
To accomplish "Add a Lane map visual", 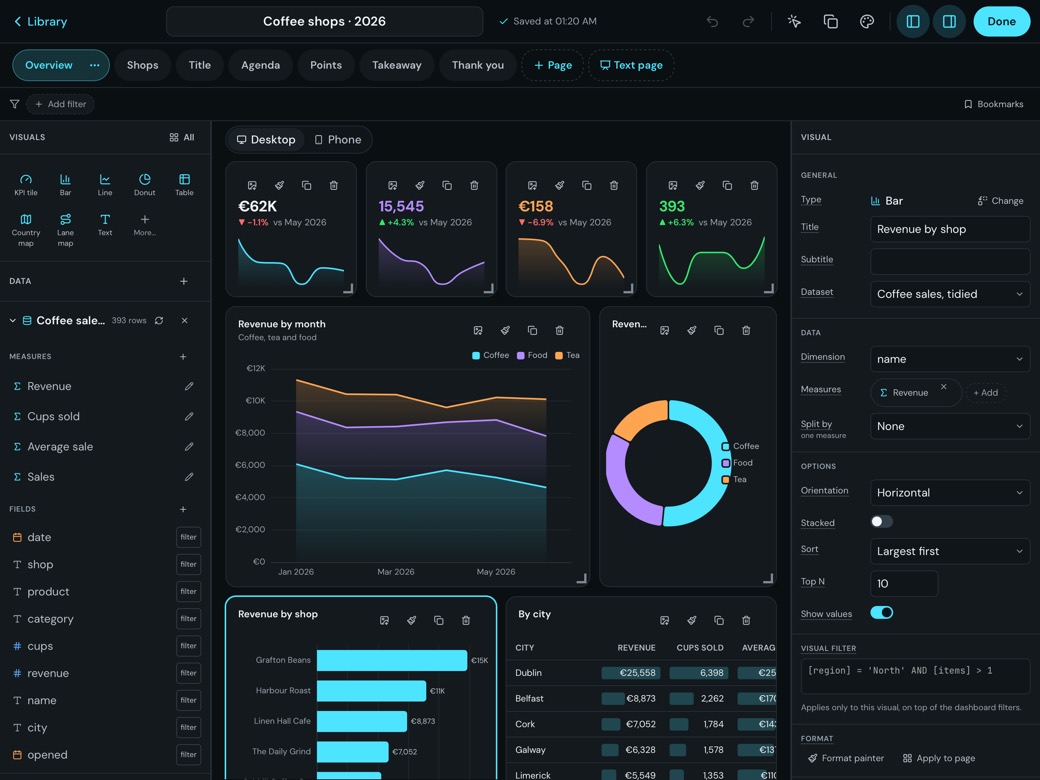I will [65, 229].
